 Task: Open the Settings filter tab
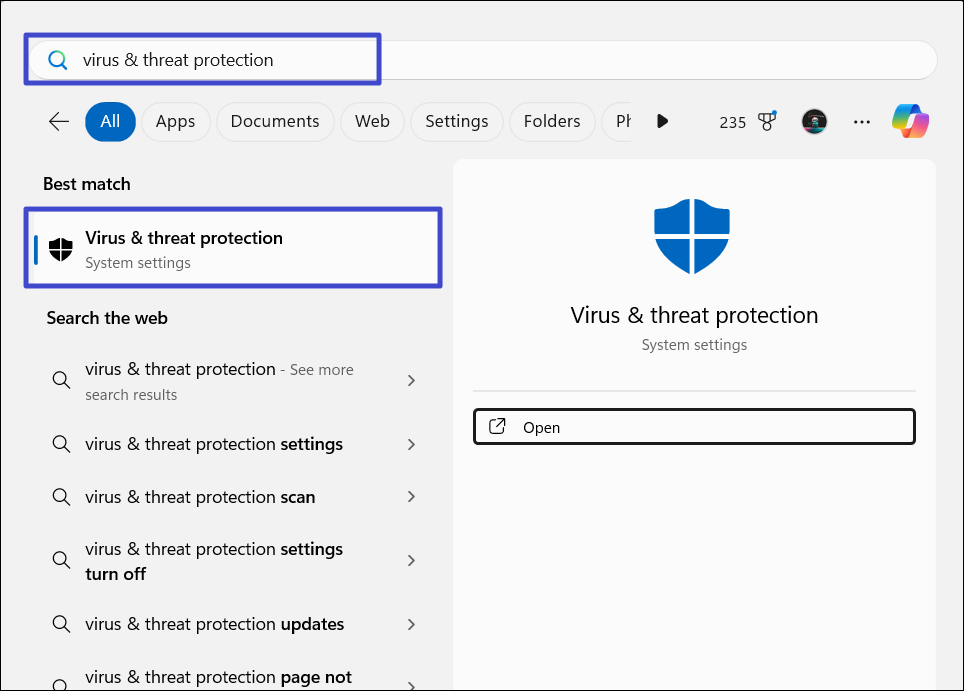pos(456,122)
